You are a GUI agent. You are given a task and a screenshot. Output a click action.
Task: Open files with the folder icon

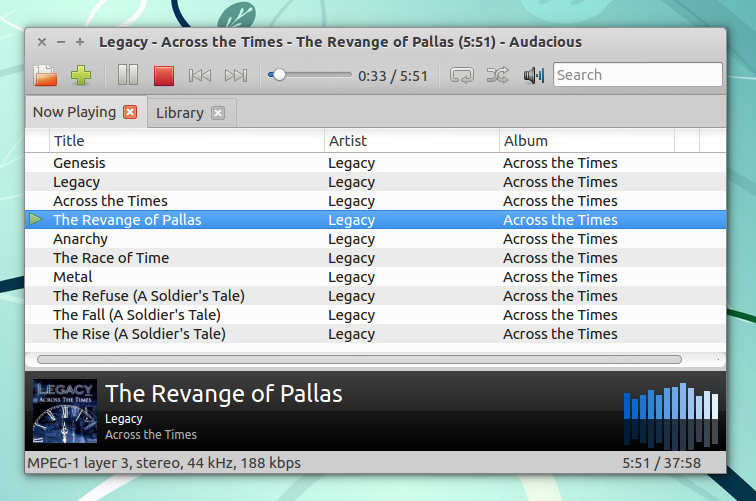pyautogui.click(x=45, y=75)
